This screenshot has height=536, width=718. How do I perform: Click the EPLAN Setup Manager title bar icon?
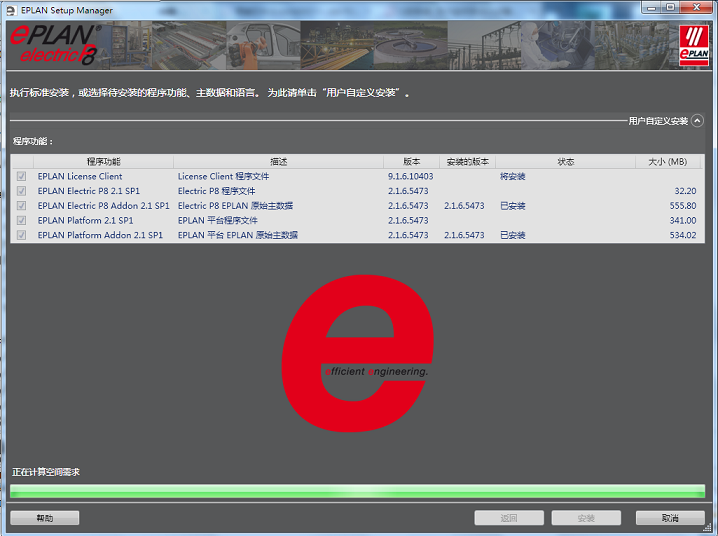[x=11, y=10]
